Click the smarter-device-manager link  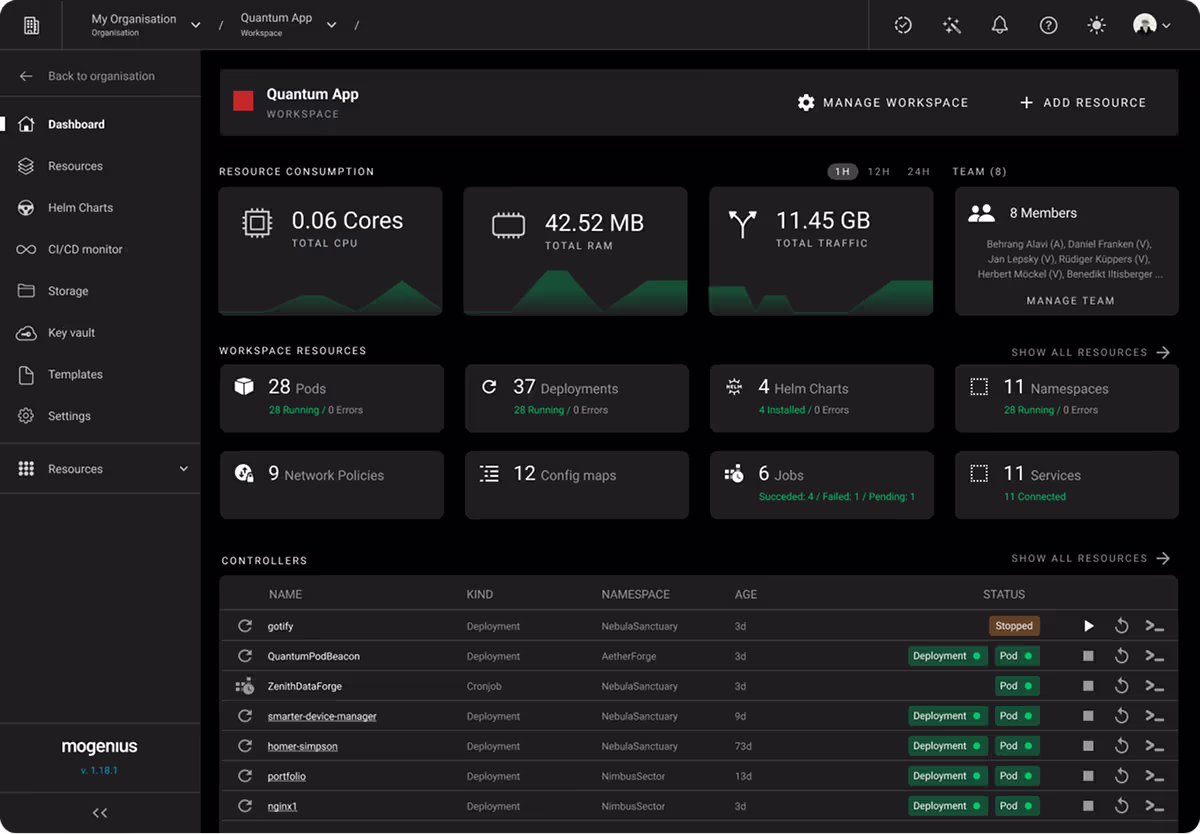(x=322, y=716)
